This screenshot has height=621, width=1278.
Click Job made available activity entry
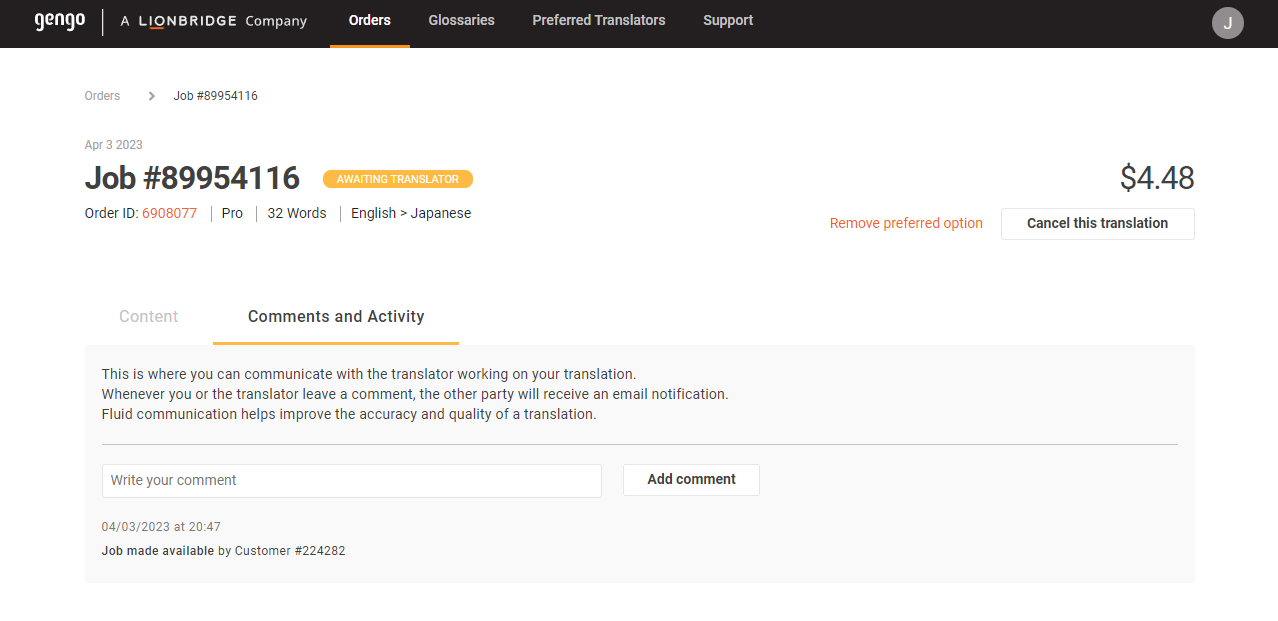pos(223,551)
